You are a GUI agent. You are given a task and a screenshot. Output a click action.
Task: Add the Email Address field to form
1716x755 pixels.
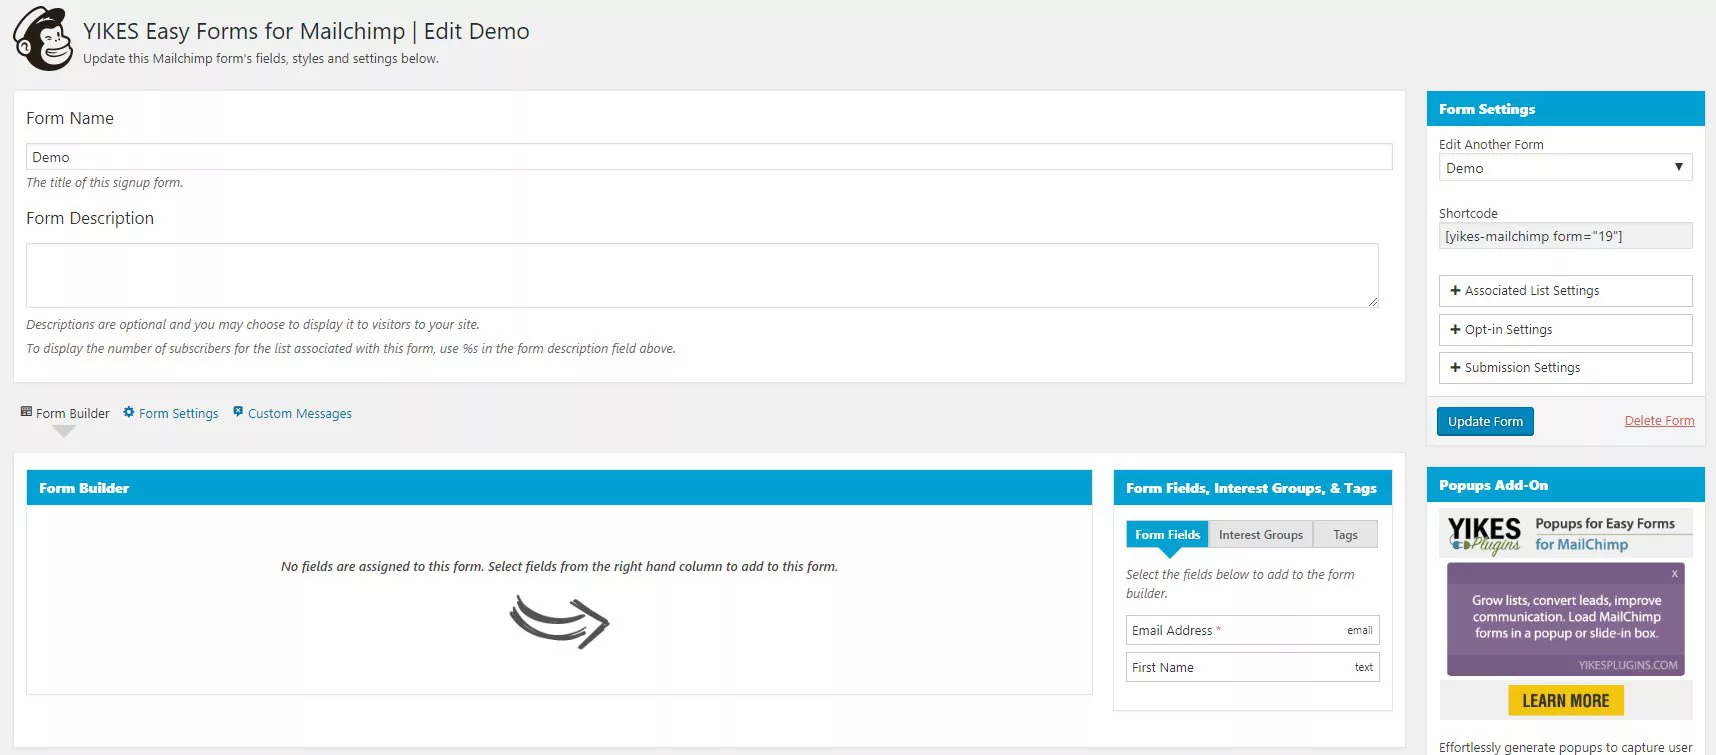[1252, 630]
